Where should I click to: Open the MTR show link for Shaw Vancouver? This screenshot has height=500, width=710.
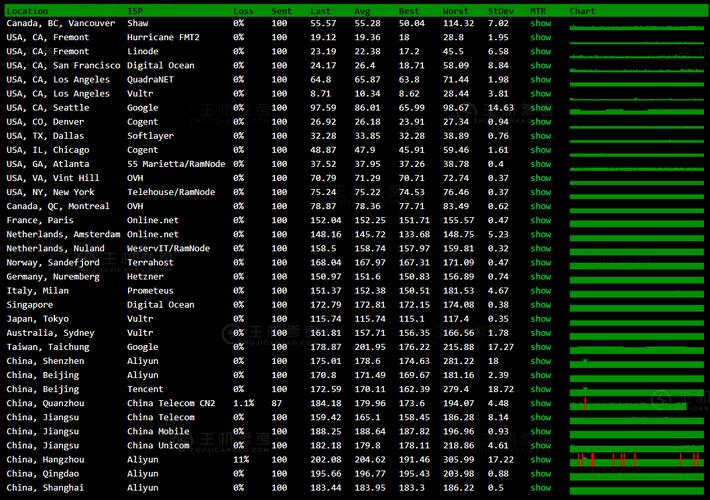[541, 23]
